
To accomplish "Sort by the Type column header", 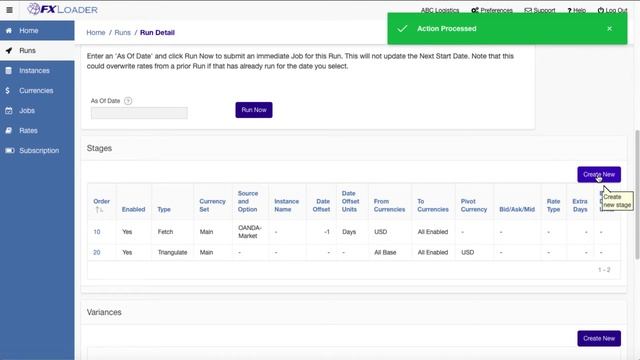I will (164, 209).
